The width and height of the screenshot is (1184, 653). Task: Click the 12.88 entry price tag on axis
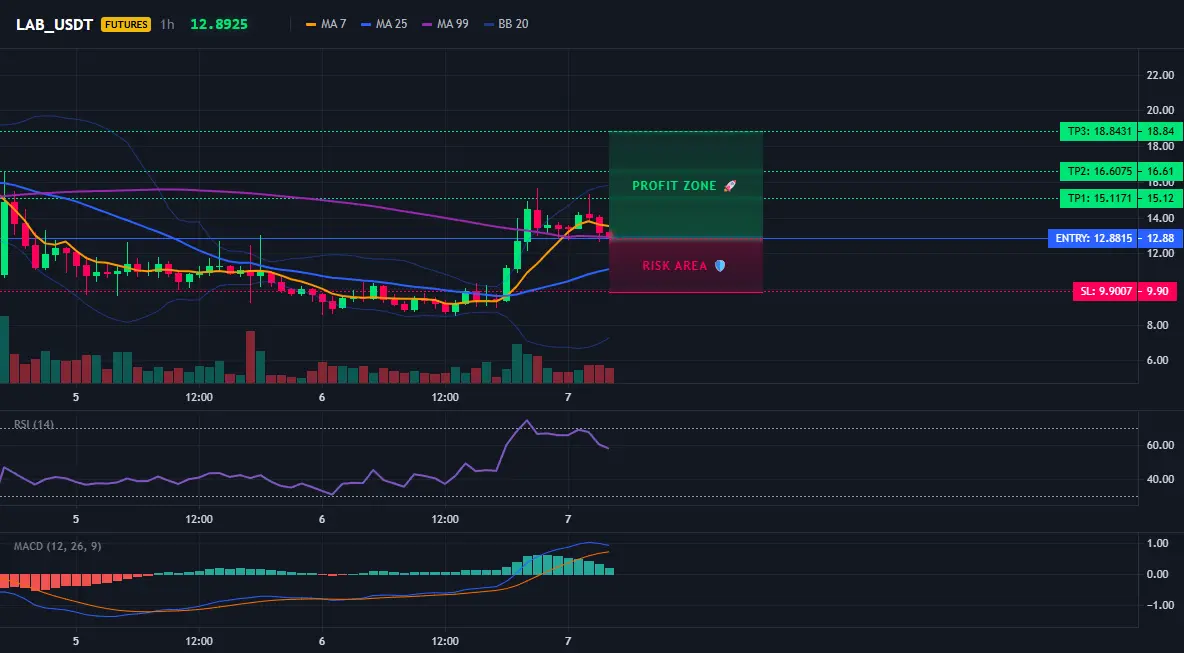tap(1161, 239)
